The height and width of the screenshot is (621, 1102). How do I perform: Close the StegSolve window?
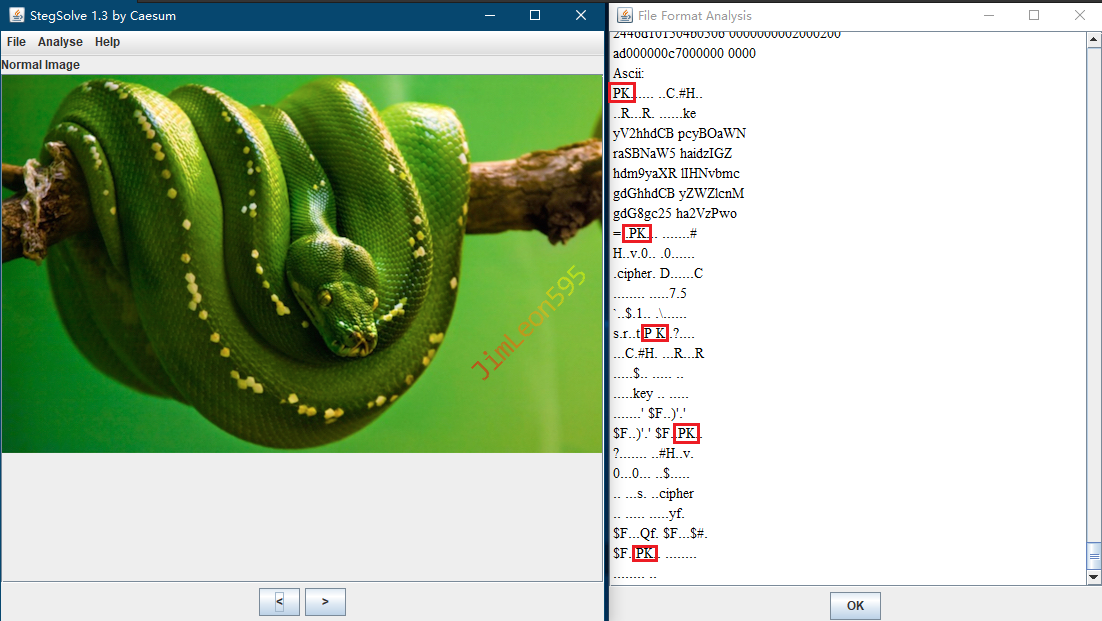coord(581,15)
